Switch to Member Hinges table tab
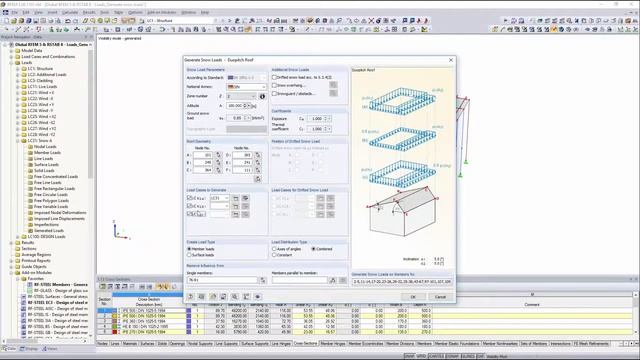This screenshot has height=360, width=640. [x=333, y=344]
